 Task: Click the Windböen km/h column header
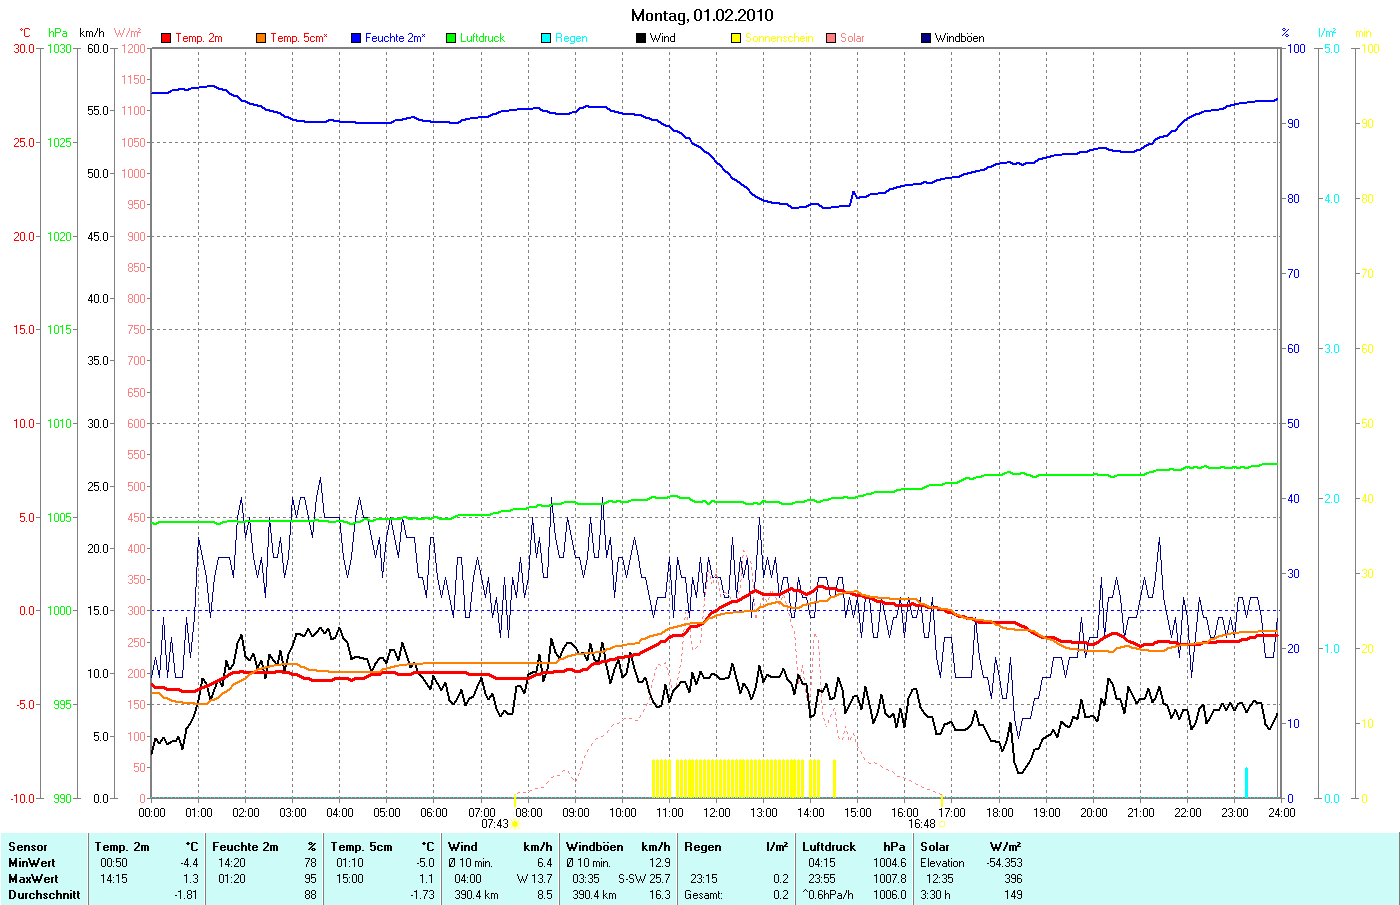[x=617, y=847]
